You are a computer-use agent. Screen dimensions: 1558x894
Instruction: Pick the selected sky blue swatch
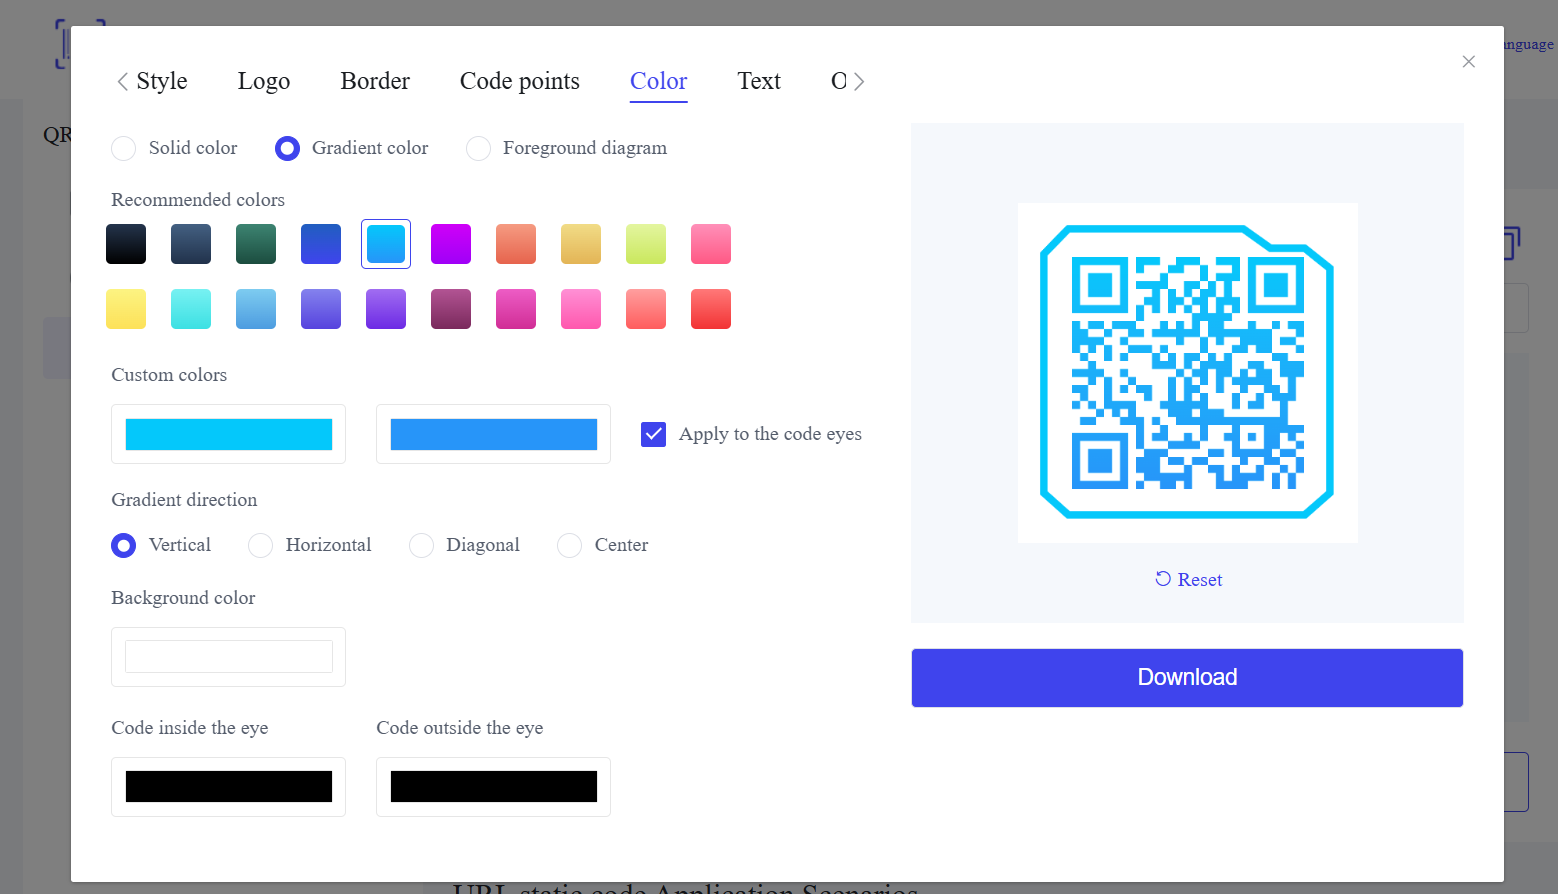point(386,244)
